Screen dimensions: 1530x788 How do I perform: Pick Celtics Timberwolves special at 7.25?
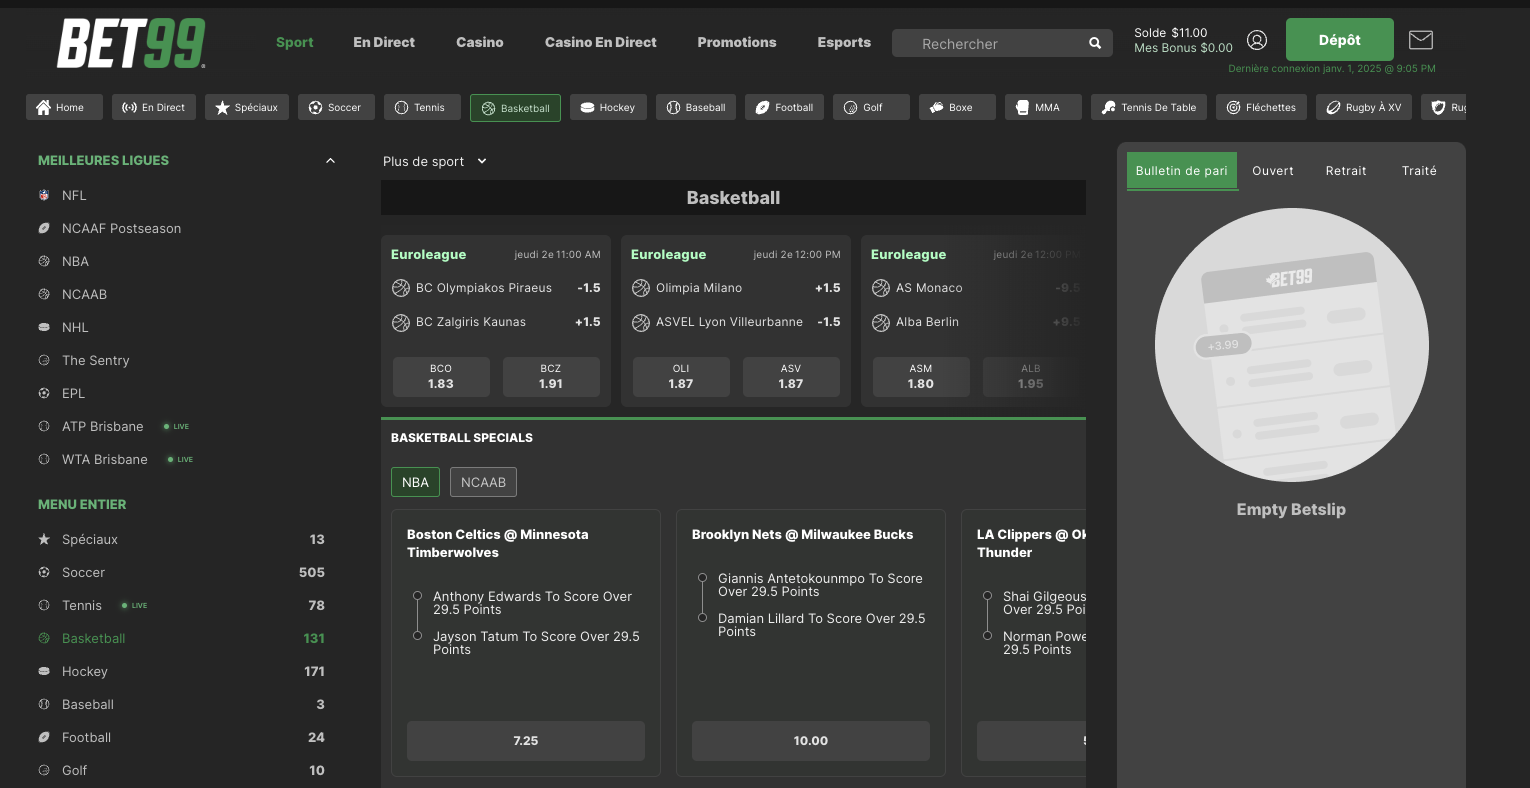tap(526, 741)
